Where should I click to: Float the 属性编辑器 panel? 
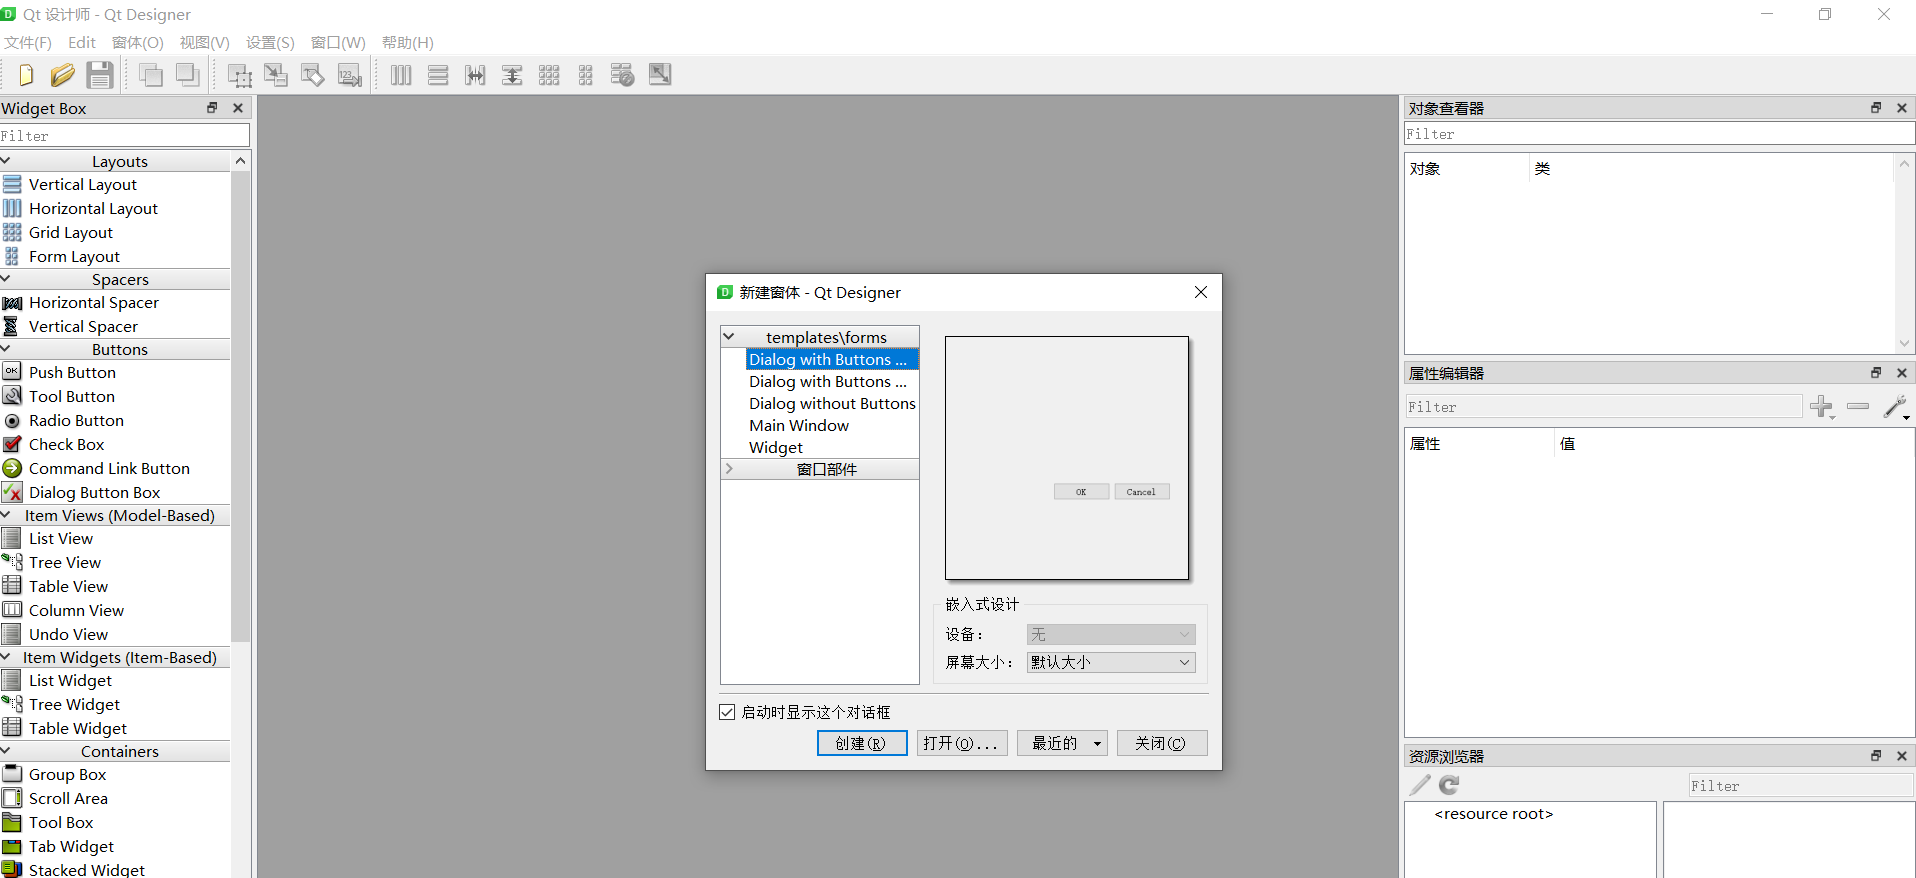tap(1876, 373)
